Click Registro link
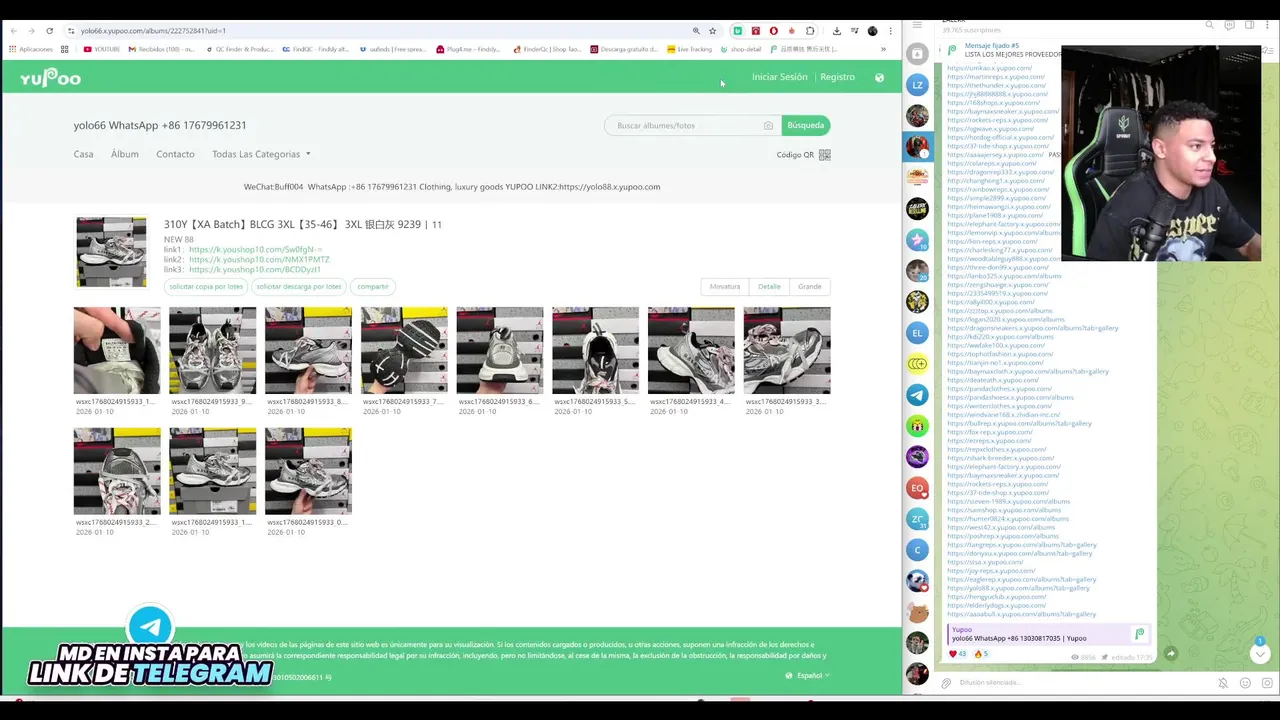Viewport: 1280px width, 720px height. tap(838, 77)
